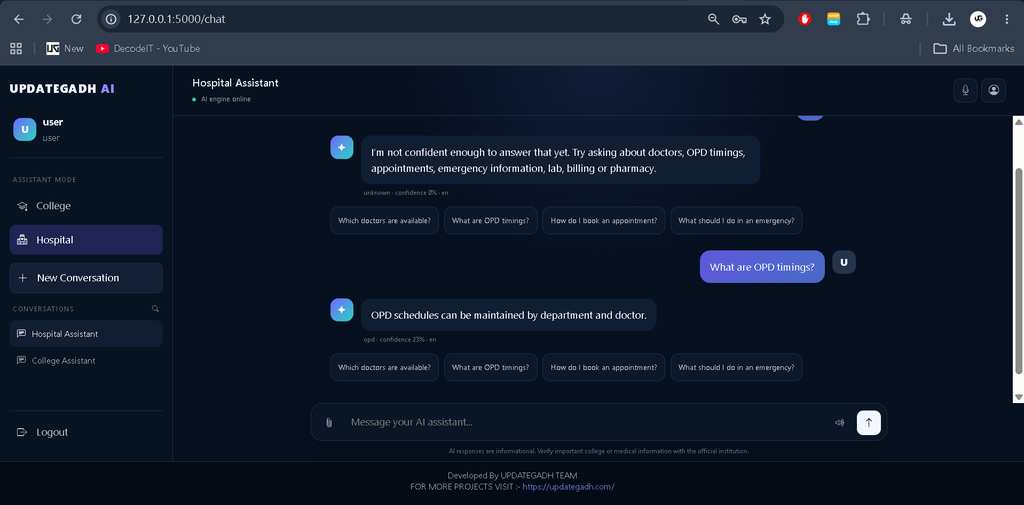The height and width of the screenshot is (505, 1024).
Task: Click the 'unknown · confidence 0% · en' label
Action: [x=406, y=193]
